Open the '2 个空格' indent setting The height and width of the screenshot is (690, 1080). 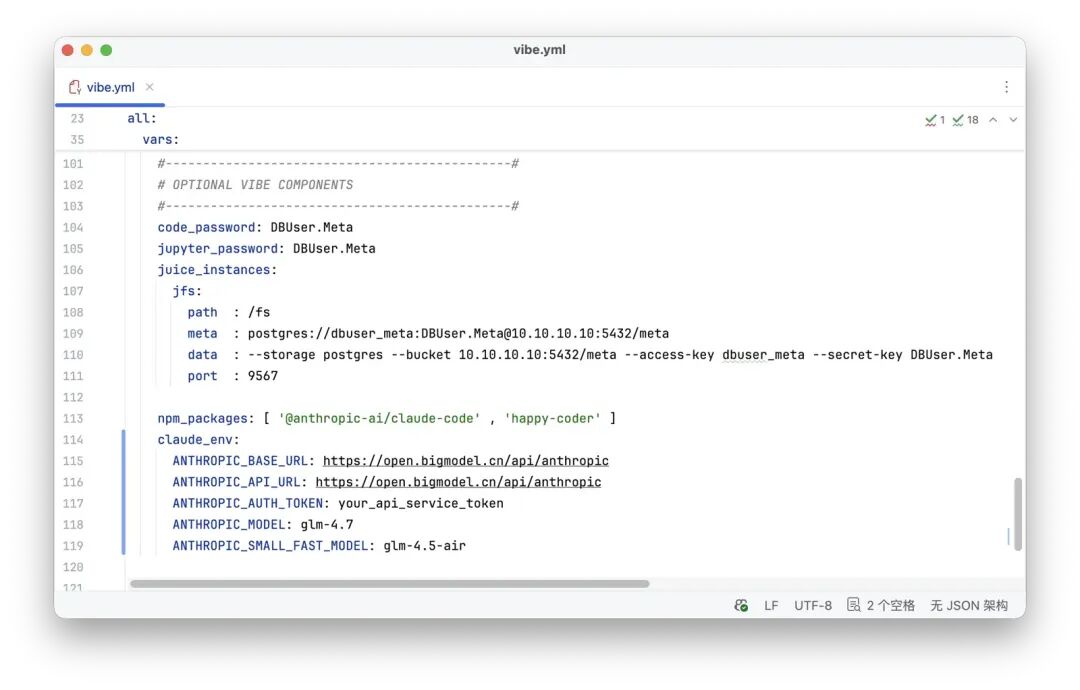point(890,605)
